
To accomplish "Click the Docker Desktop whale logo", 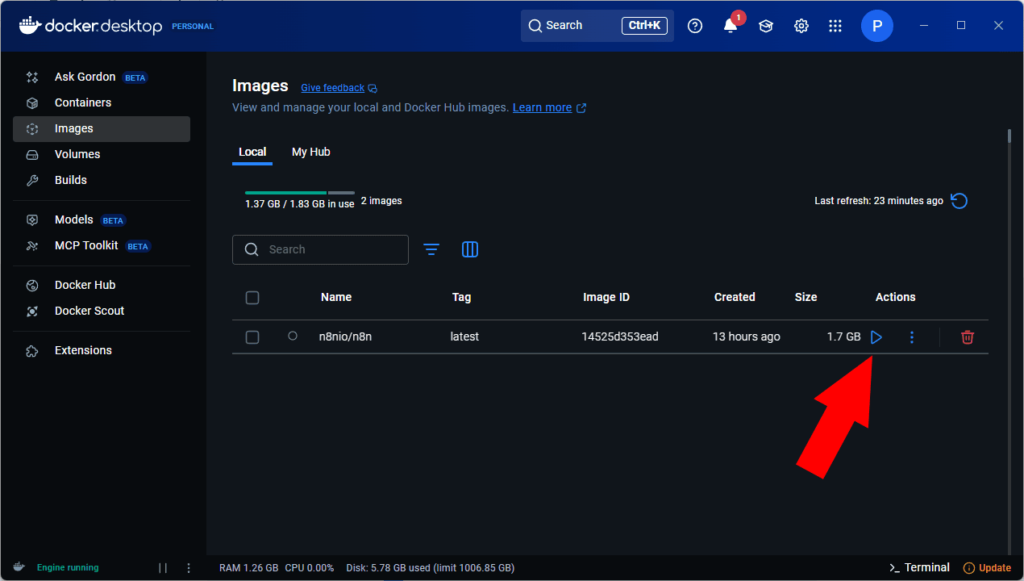I will 30,25.
